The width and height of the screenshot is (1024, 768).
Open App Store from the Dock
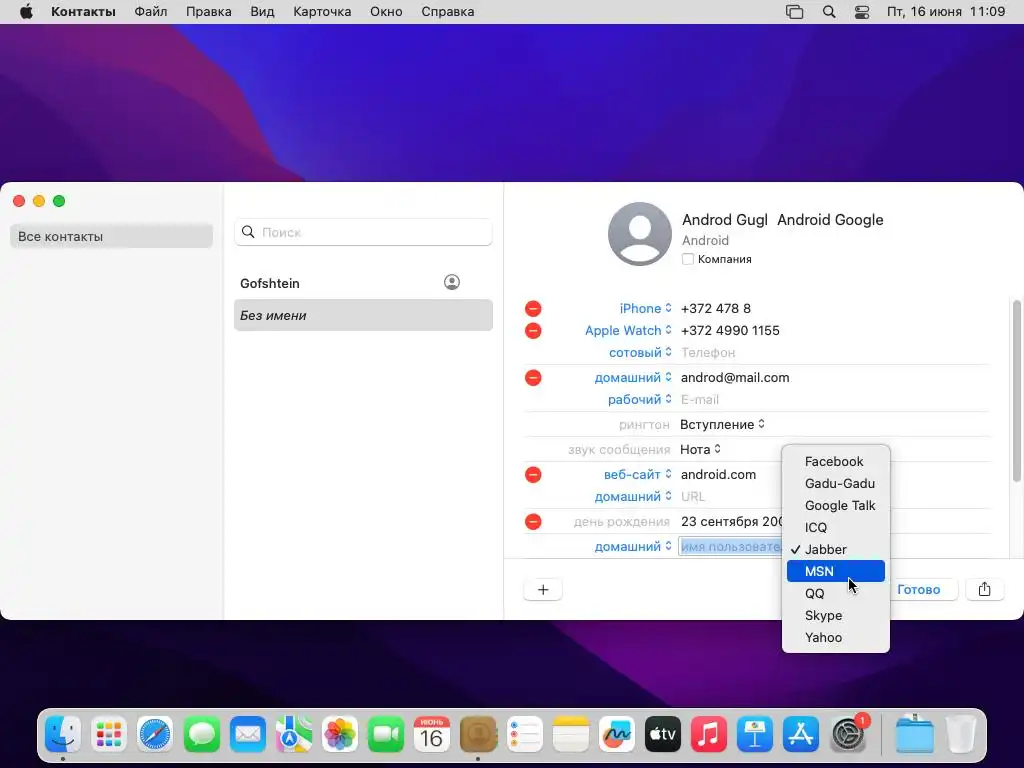[801, 734]
